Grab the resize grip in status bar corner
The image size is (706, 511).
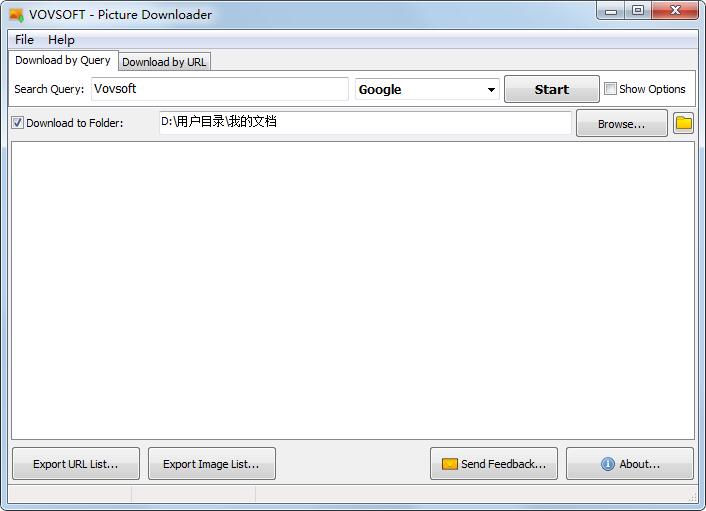[692, 496]
